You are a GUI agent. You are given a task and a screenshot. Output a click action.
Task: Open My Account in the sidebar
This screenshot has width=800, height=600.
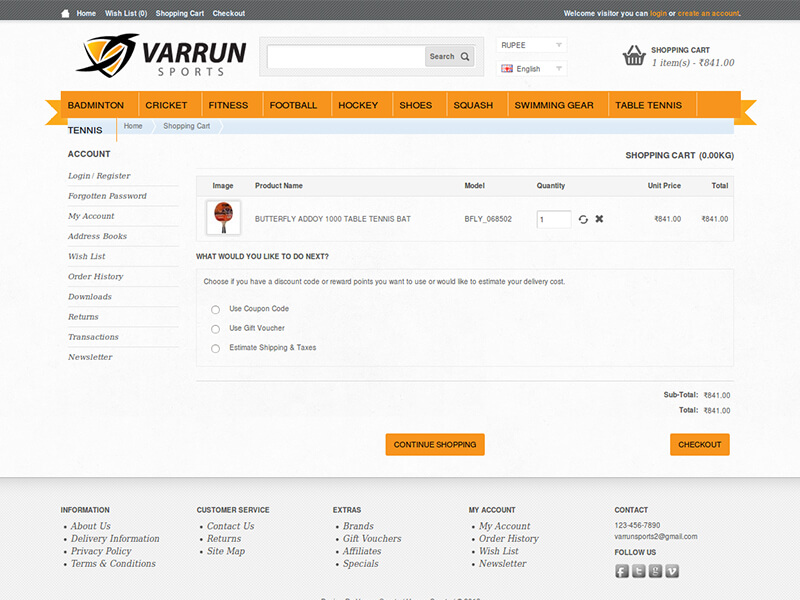(91, 216)
